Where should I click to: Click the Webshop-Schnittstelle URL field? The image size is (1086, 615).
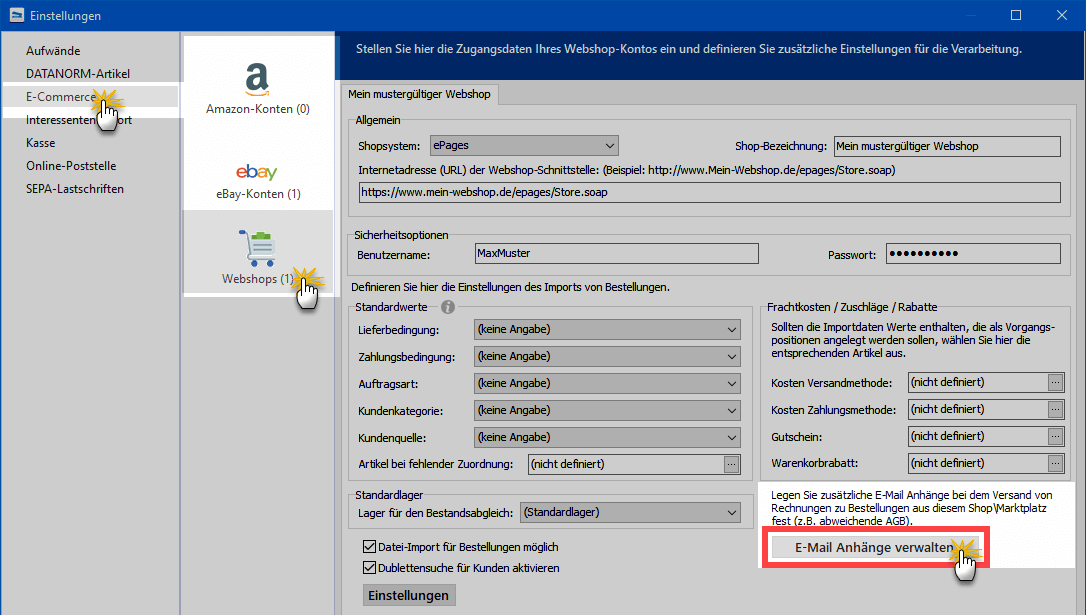pyautogui.click(x=710, y=193)
